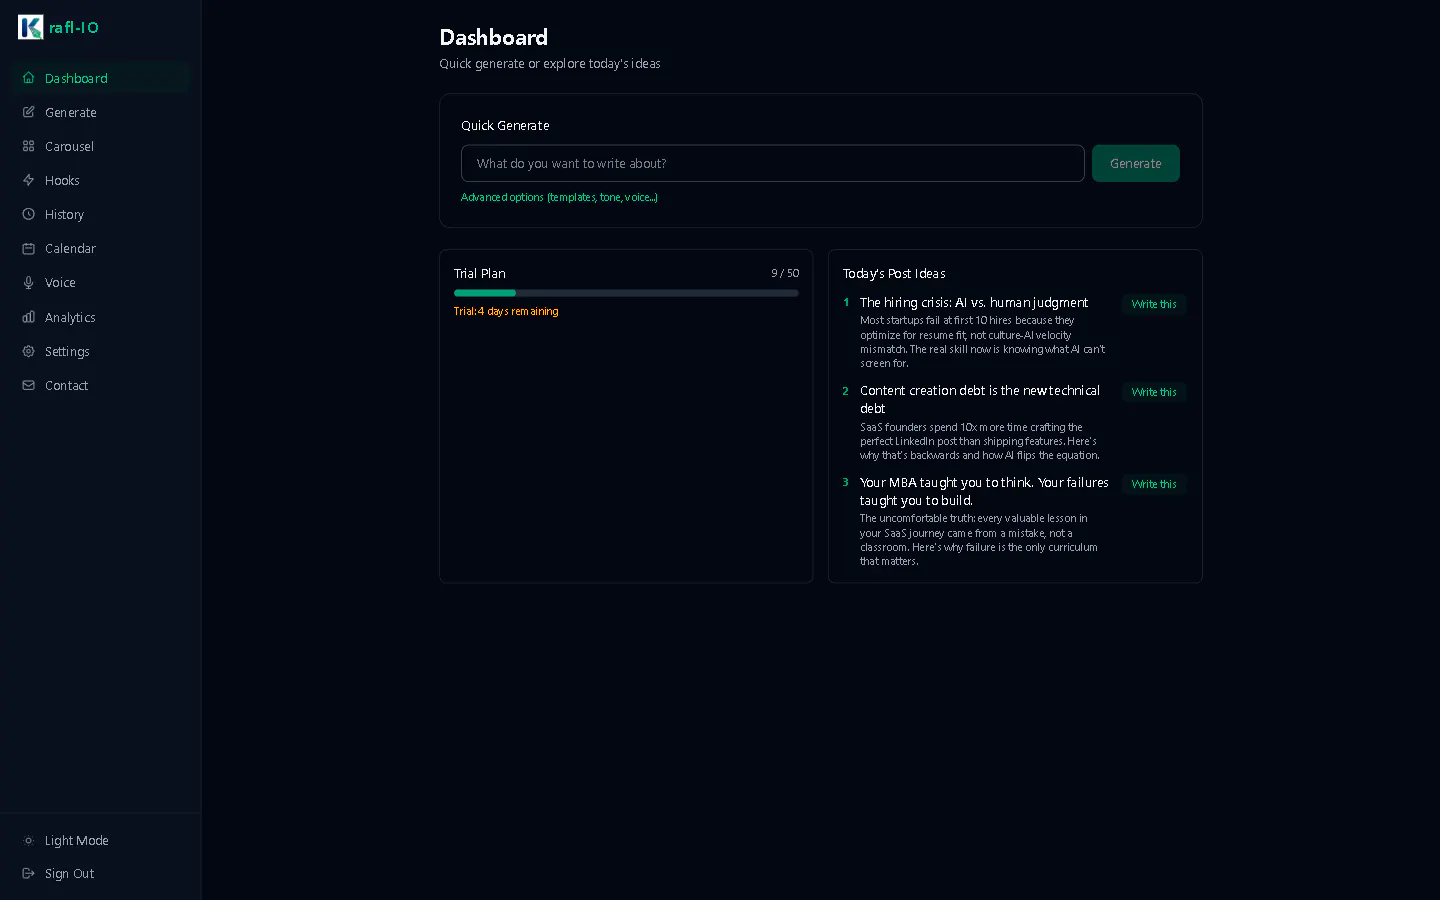Image resolution: width=1440 pixels, height=900 pixels.
Task: Go to the Dashboard menu item
Action: click(100, 78)
